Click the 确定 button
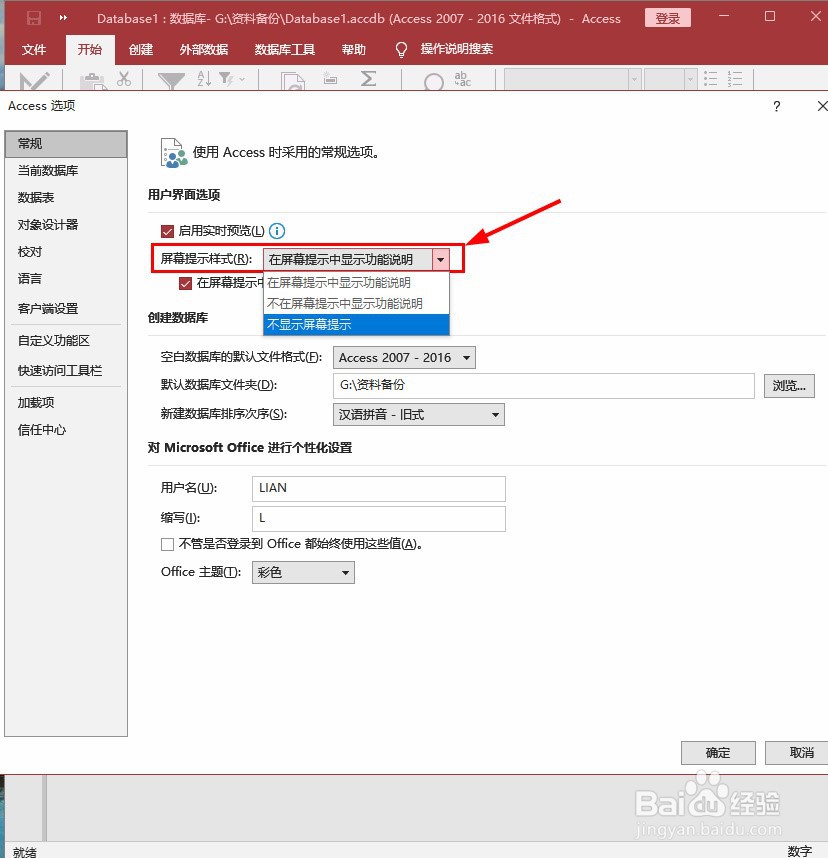This screenshot has height=858, width=828. point(718,753)
